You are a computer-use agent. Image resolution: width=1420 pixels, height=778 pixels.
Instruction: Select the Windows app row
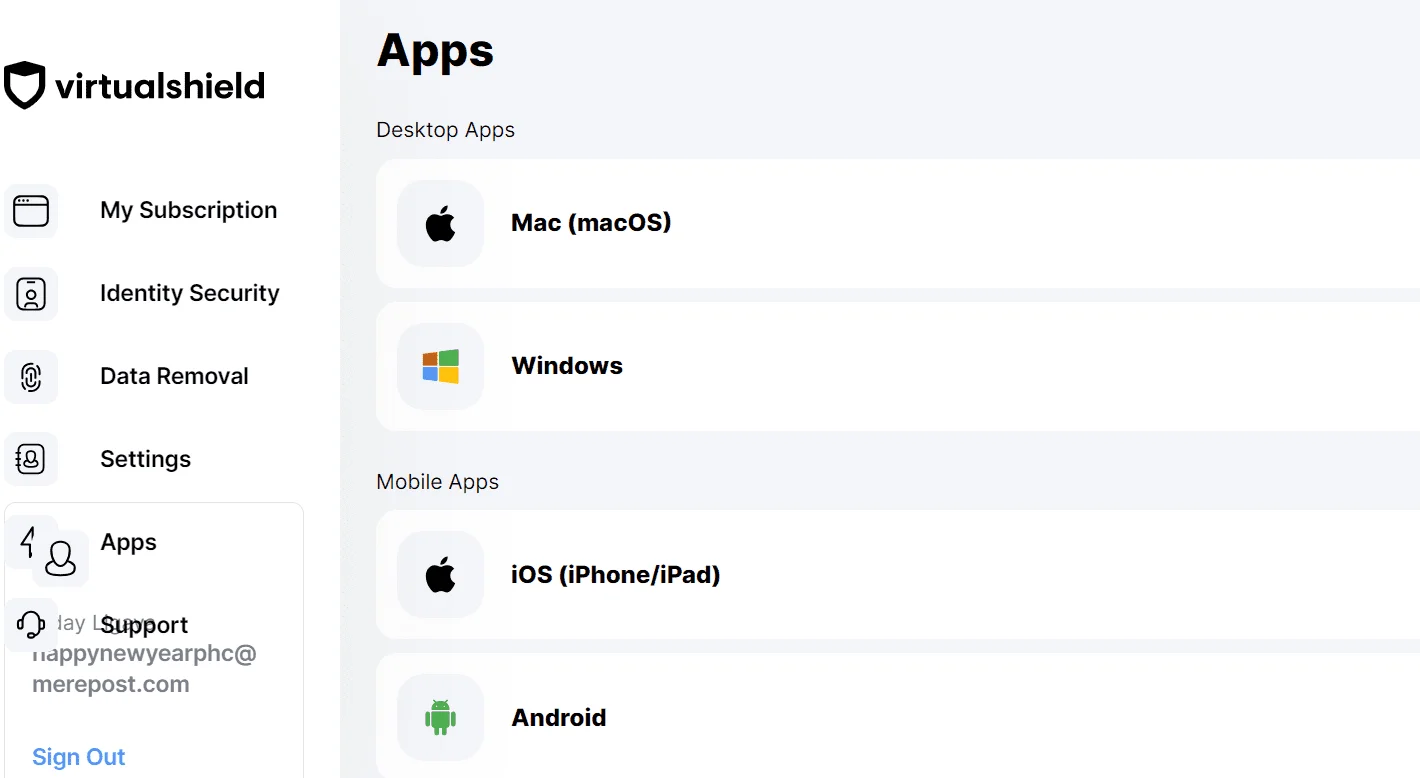(898, 367)
